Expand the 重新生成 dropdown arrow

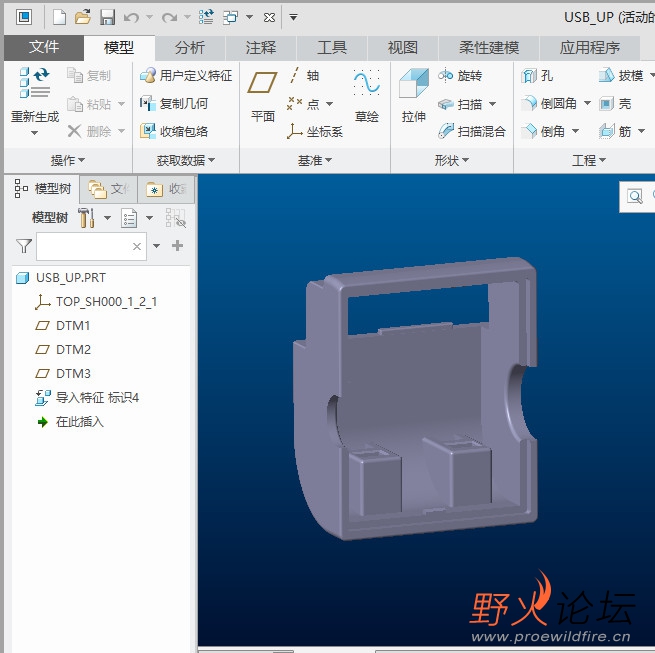pos(35,133)
